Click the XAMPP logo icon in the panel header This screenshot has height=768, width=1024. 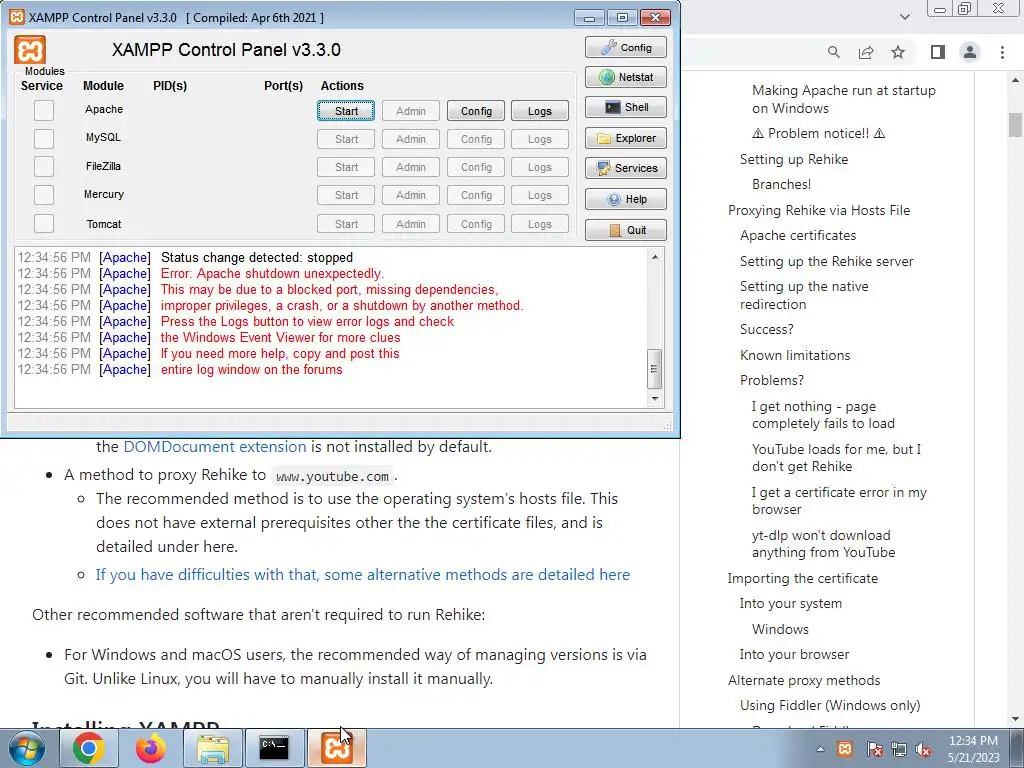click(30, 50)
